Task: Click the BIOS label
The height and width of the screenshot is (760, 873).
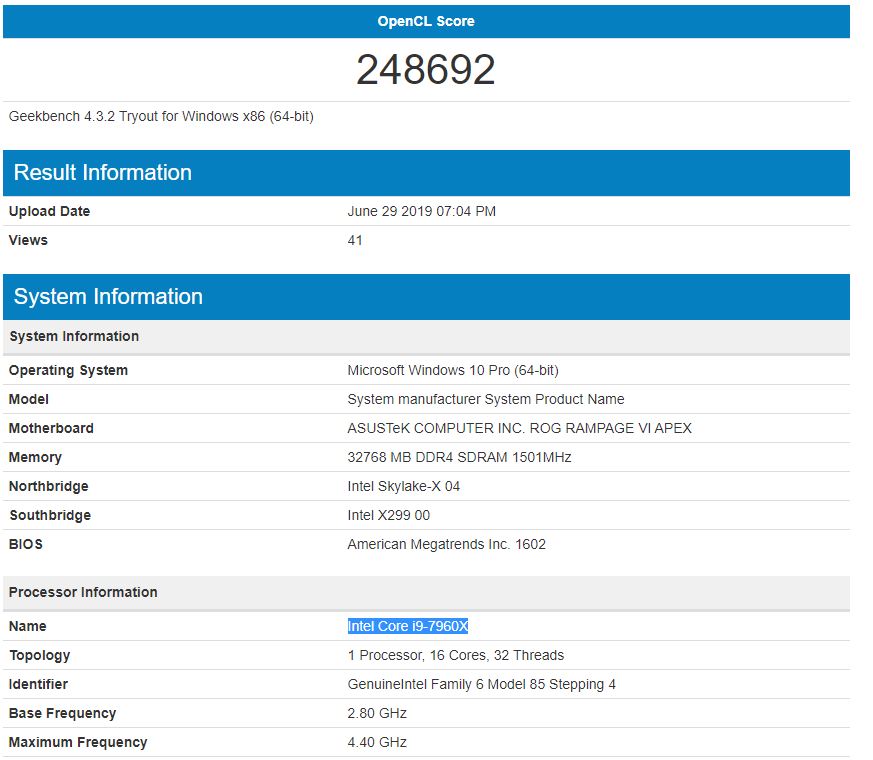Action: tap(26, 544)
